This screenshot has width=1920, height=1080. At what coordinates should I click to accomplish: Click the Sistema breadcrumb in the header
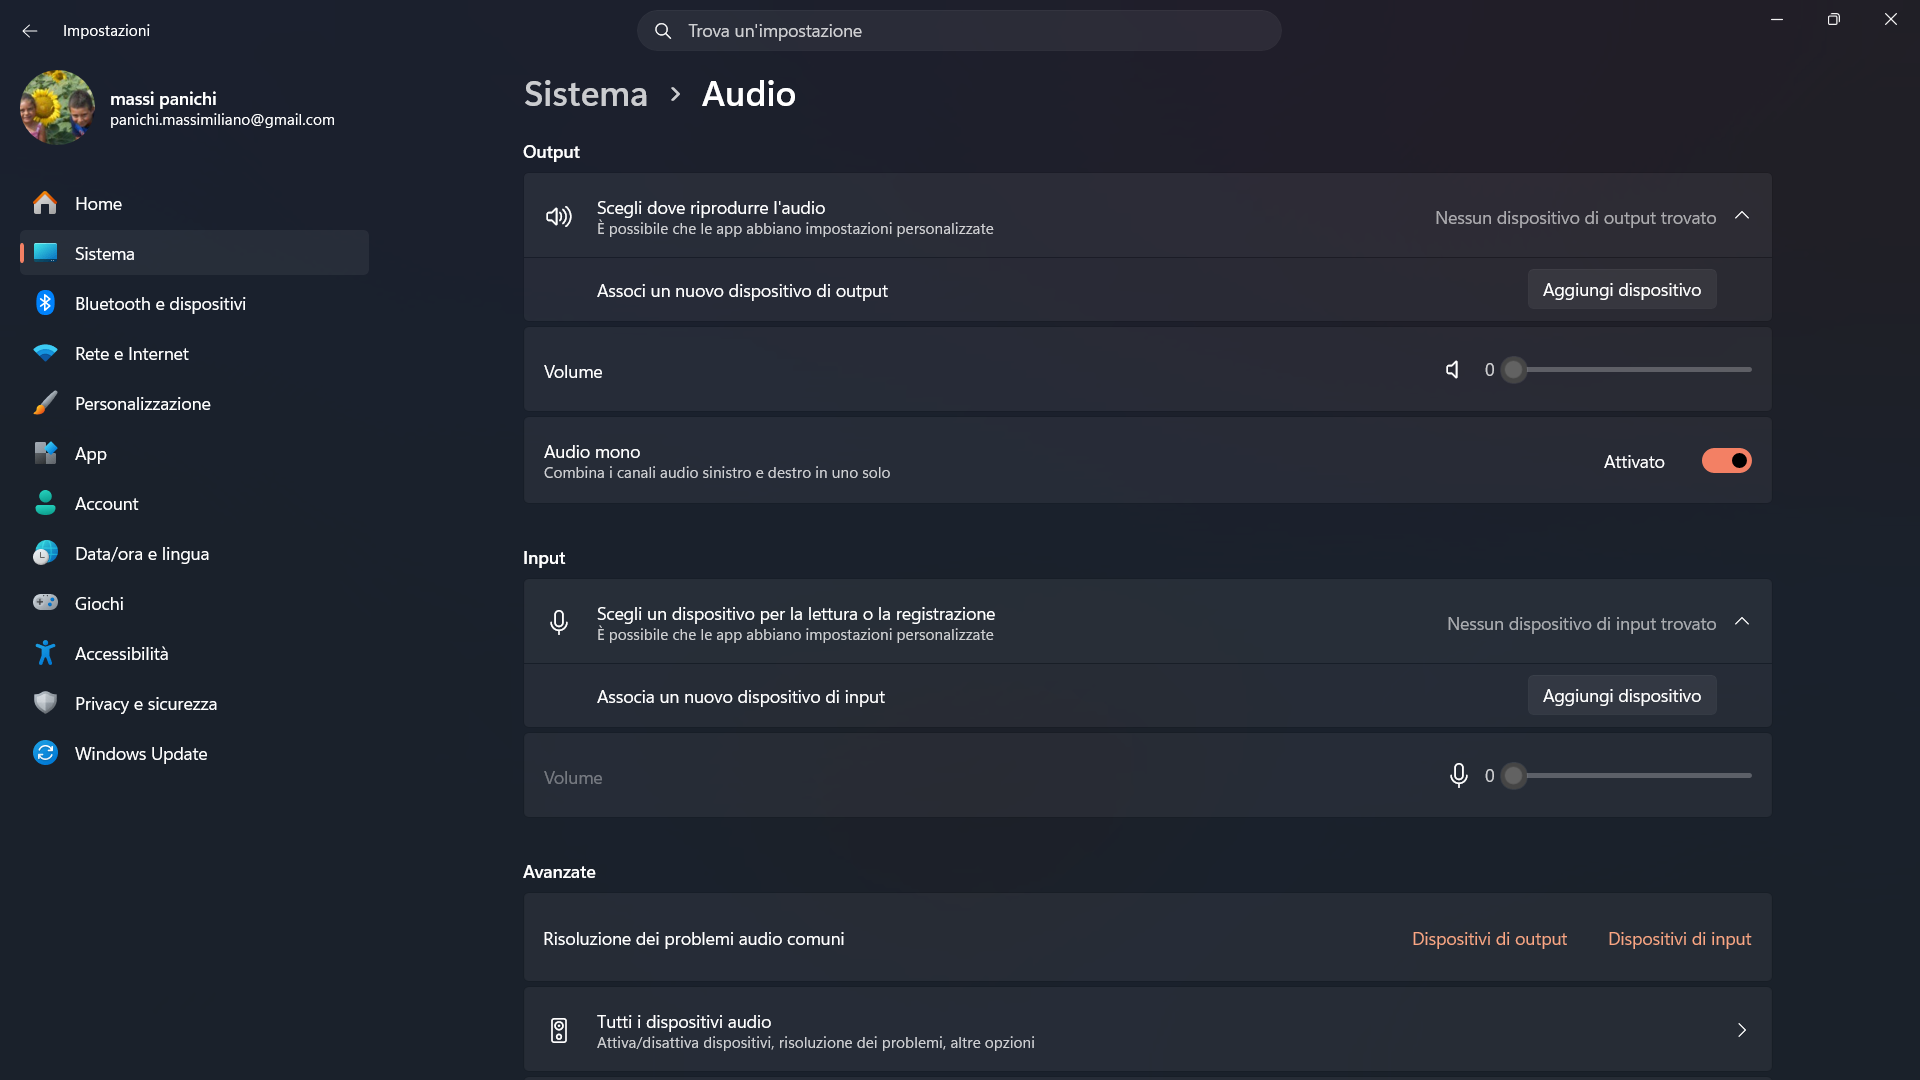click(586, 94)
